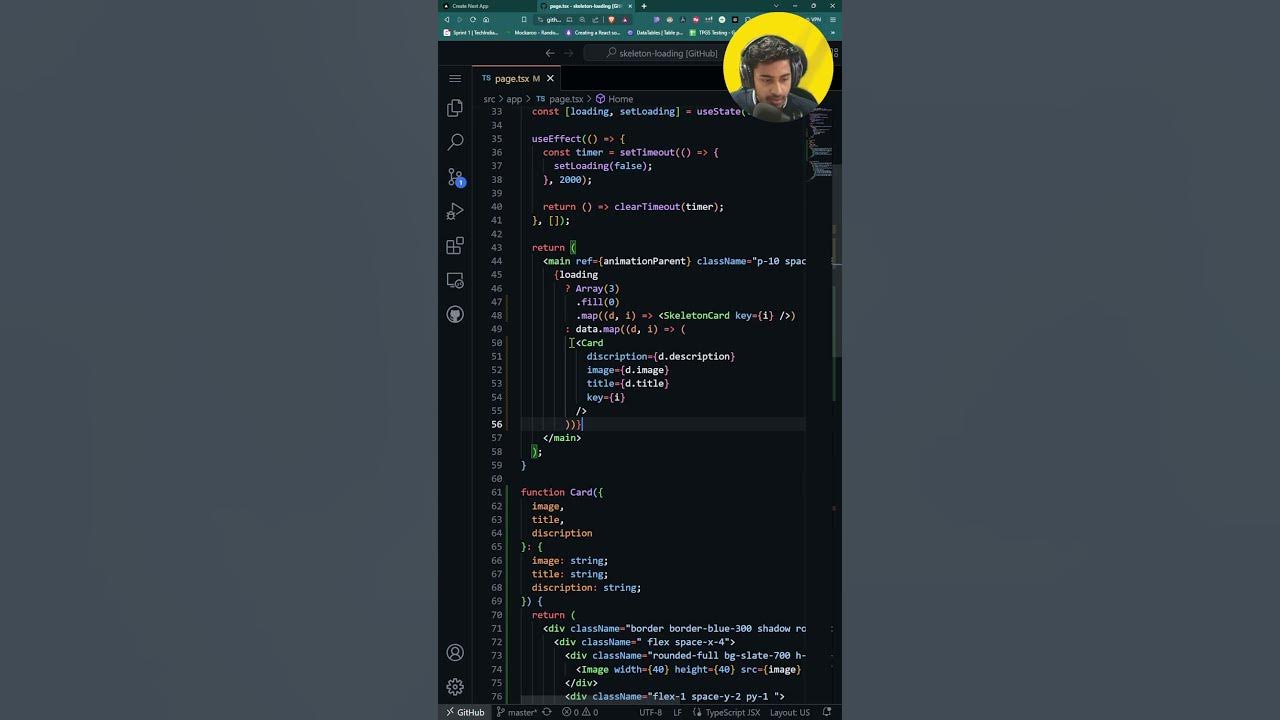Click the master branch in status bar
Screen dimensions: 1280x720
pyautogui.click(x=517, y=712)
